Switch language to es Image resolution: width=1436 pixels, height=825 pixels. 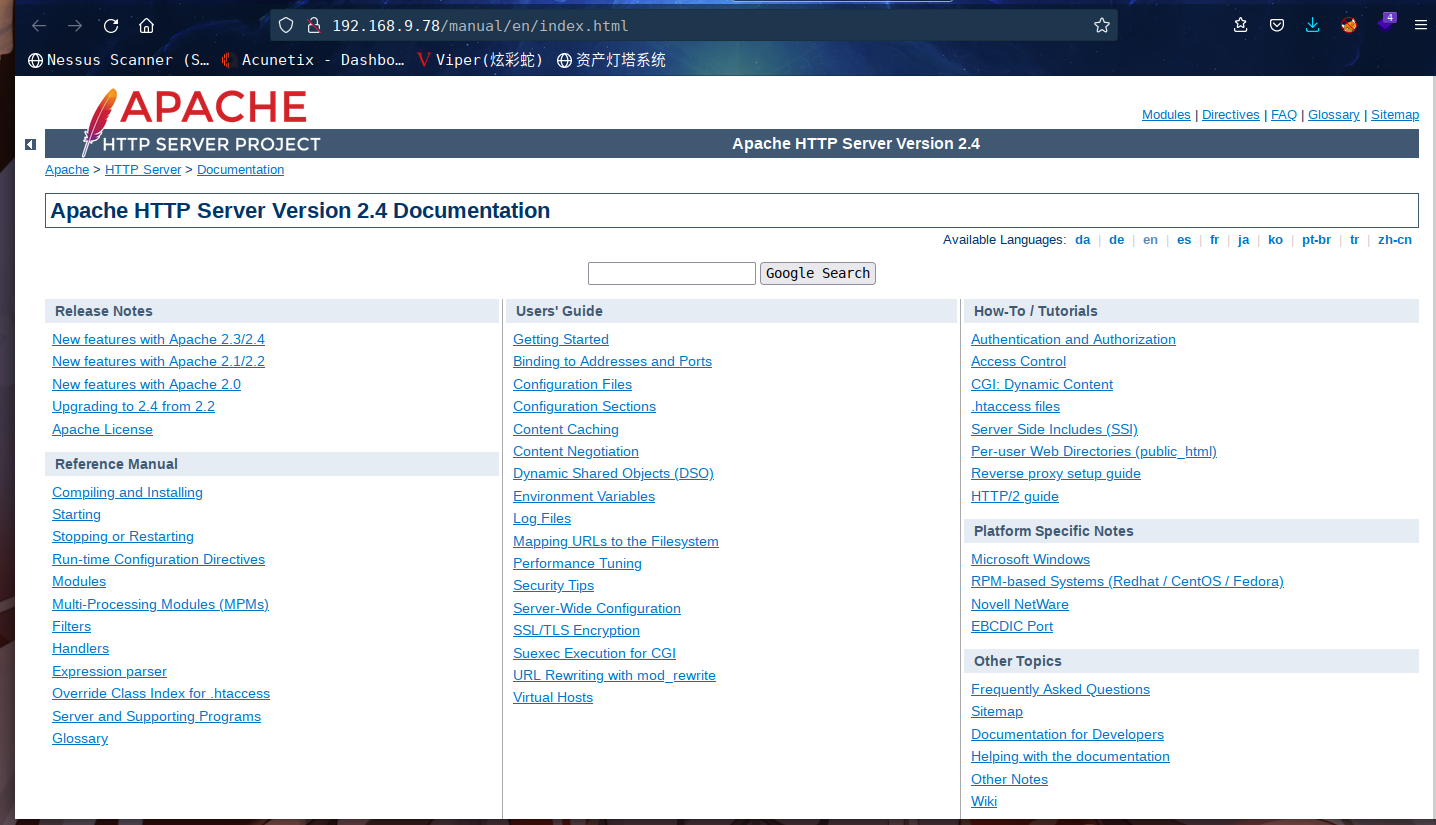coord(1184,240)
